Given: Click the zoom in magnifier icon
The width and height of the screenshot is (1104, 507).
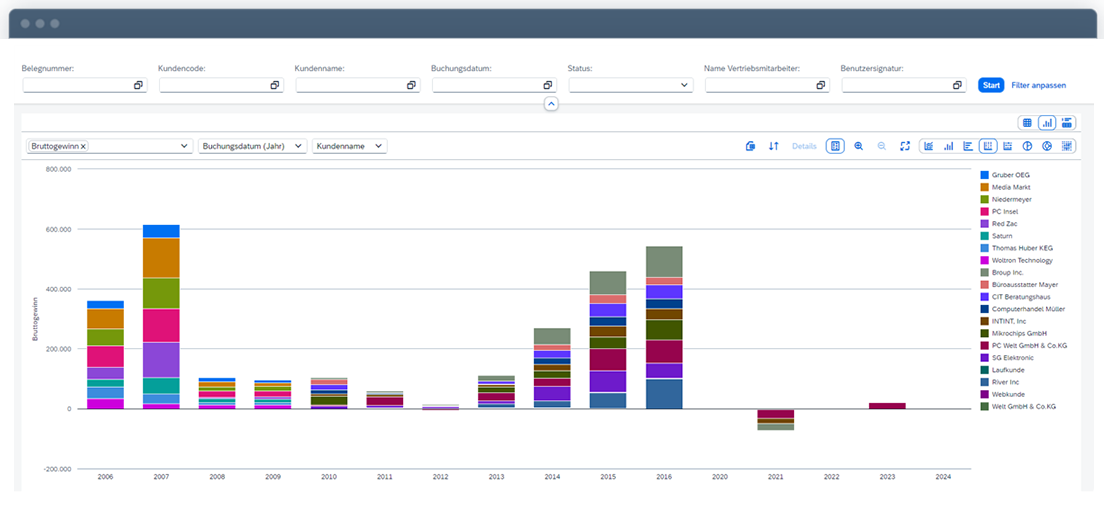Looking at the screenshot, I should point(859,146).
